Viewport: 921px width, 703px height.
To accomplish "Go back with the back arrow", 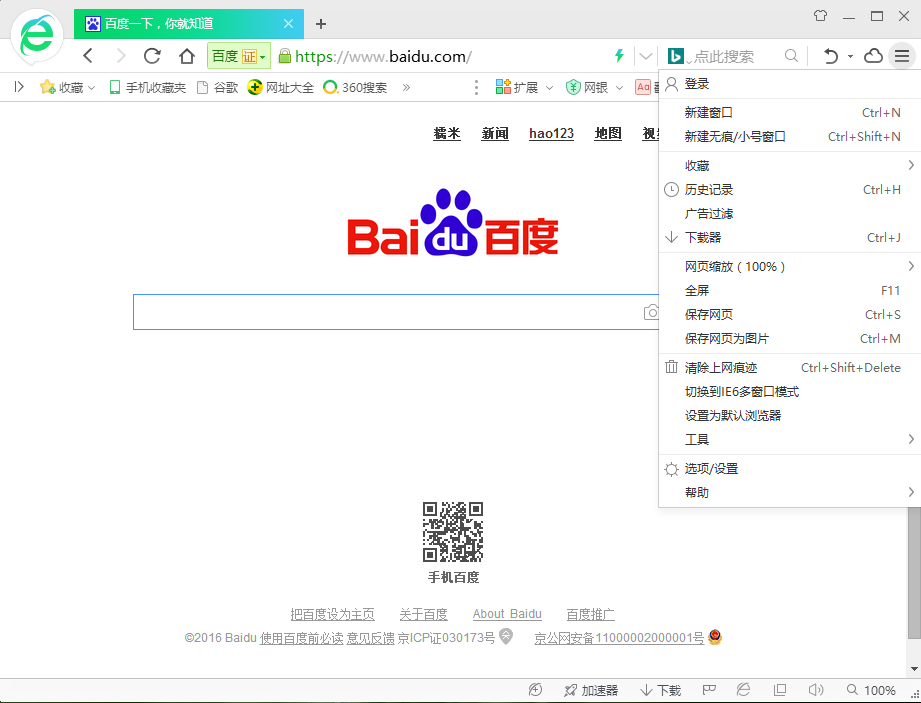I will (88, 56).
